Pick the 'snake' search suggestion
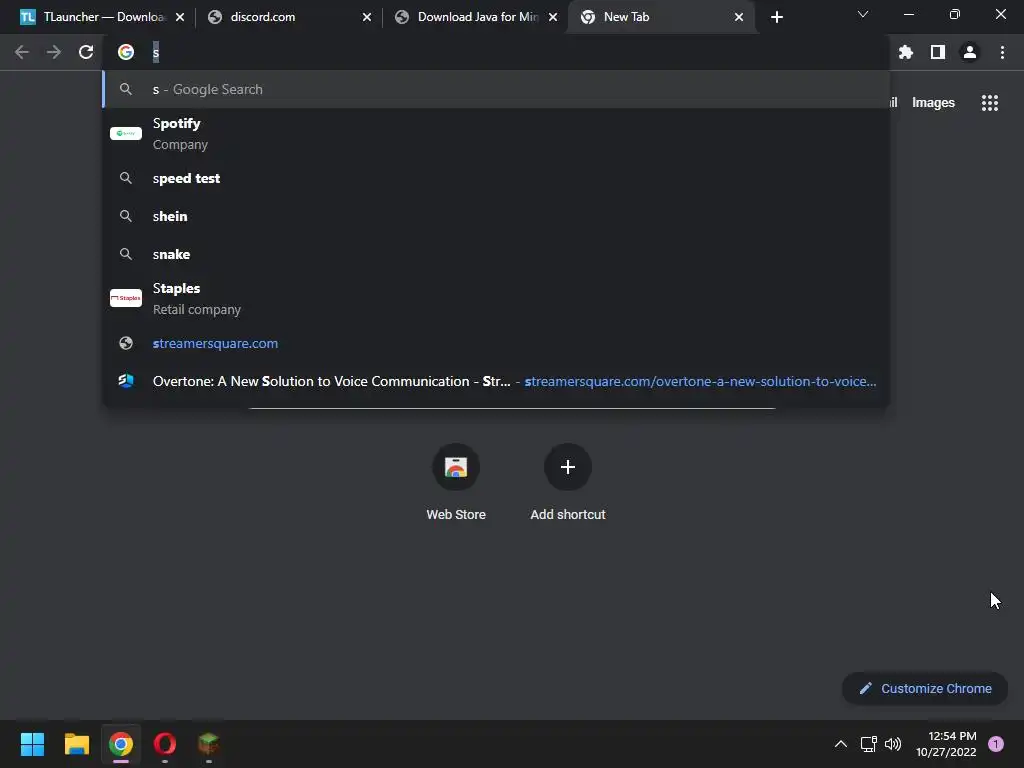 click(496, 254)
